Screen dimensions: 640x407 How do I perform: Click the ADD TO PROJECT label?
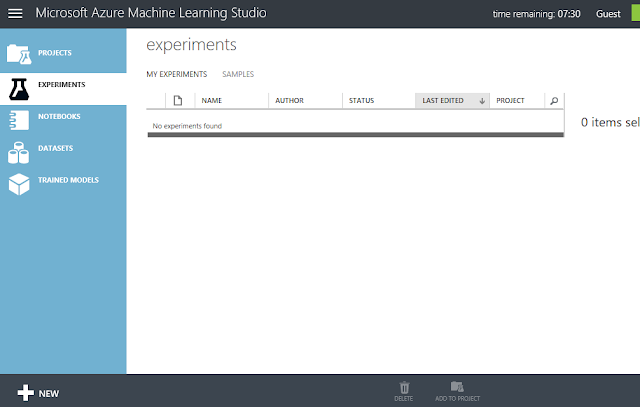click(458, 398)
